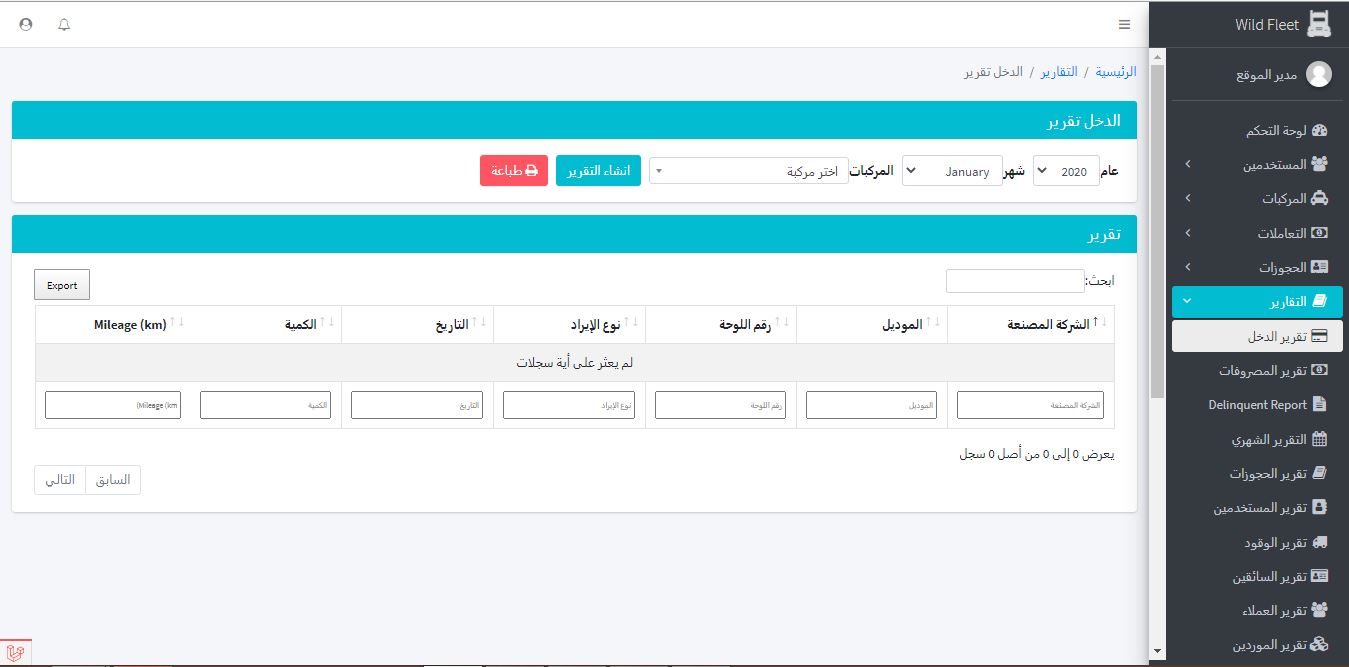This screenshot has width=1349, height=667.
Task: Collapse the التقارير sidebar section
Action: click(1257, 301)
